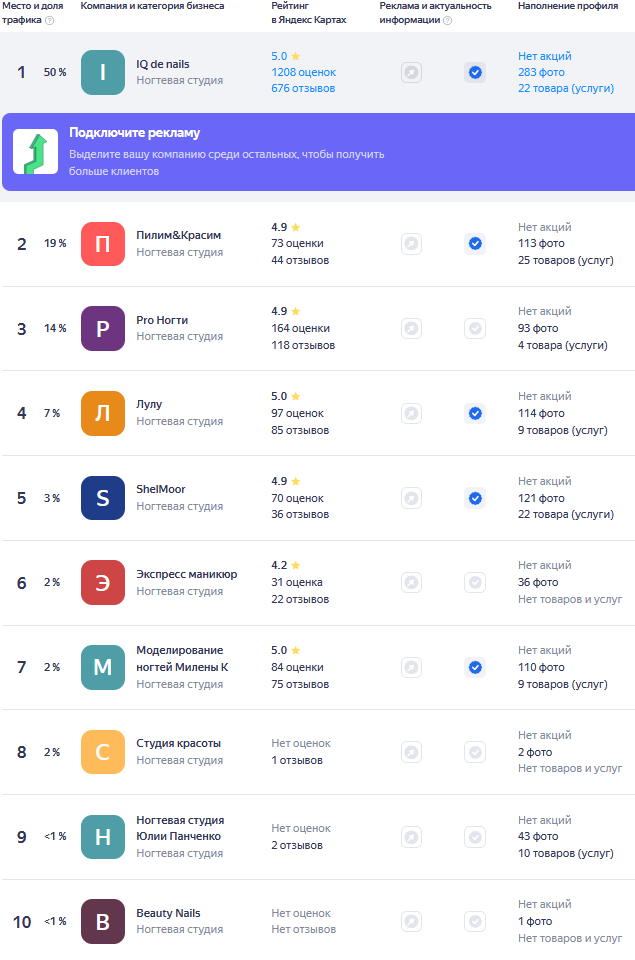Click the ShelMoor blue avatar icon
The image size is (635, 960).
click(103, 498)
